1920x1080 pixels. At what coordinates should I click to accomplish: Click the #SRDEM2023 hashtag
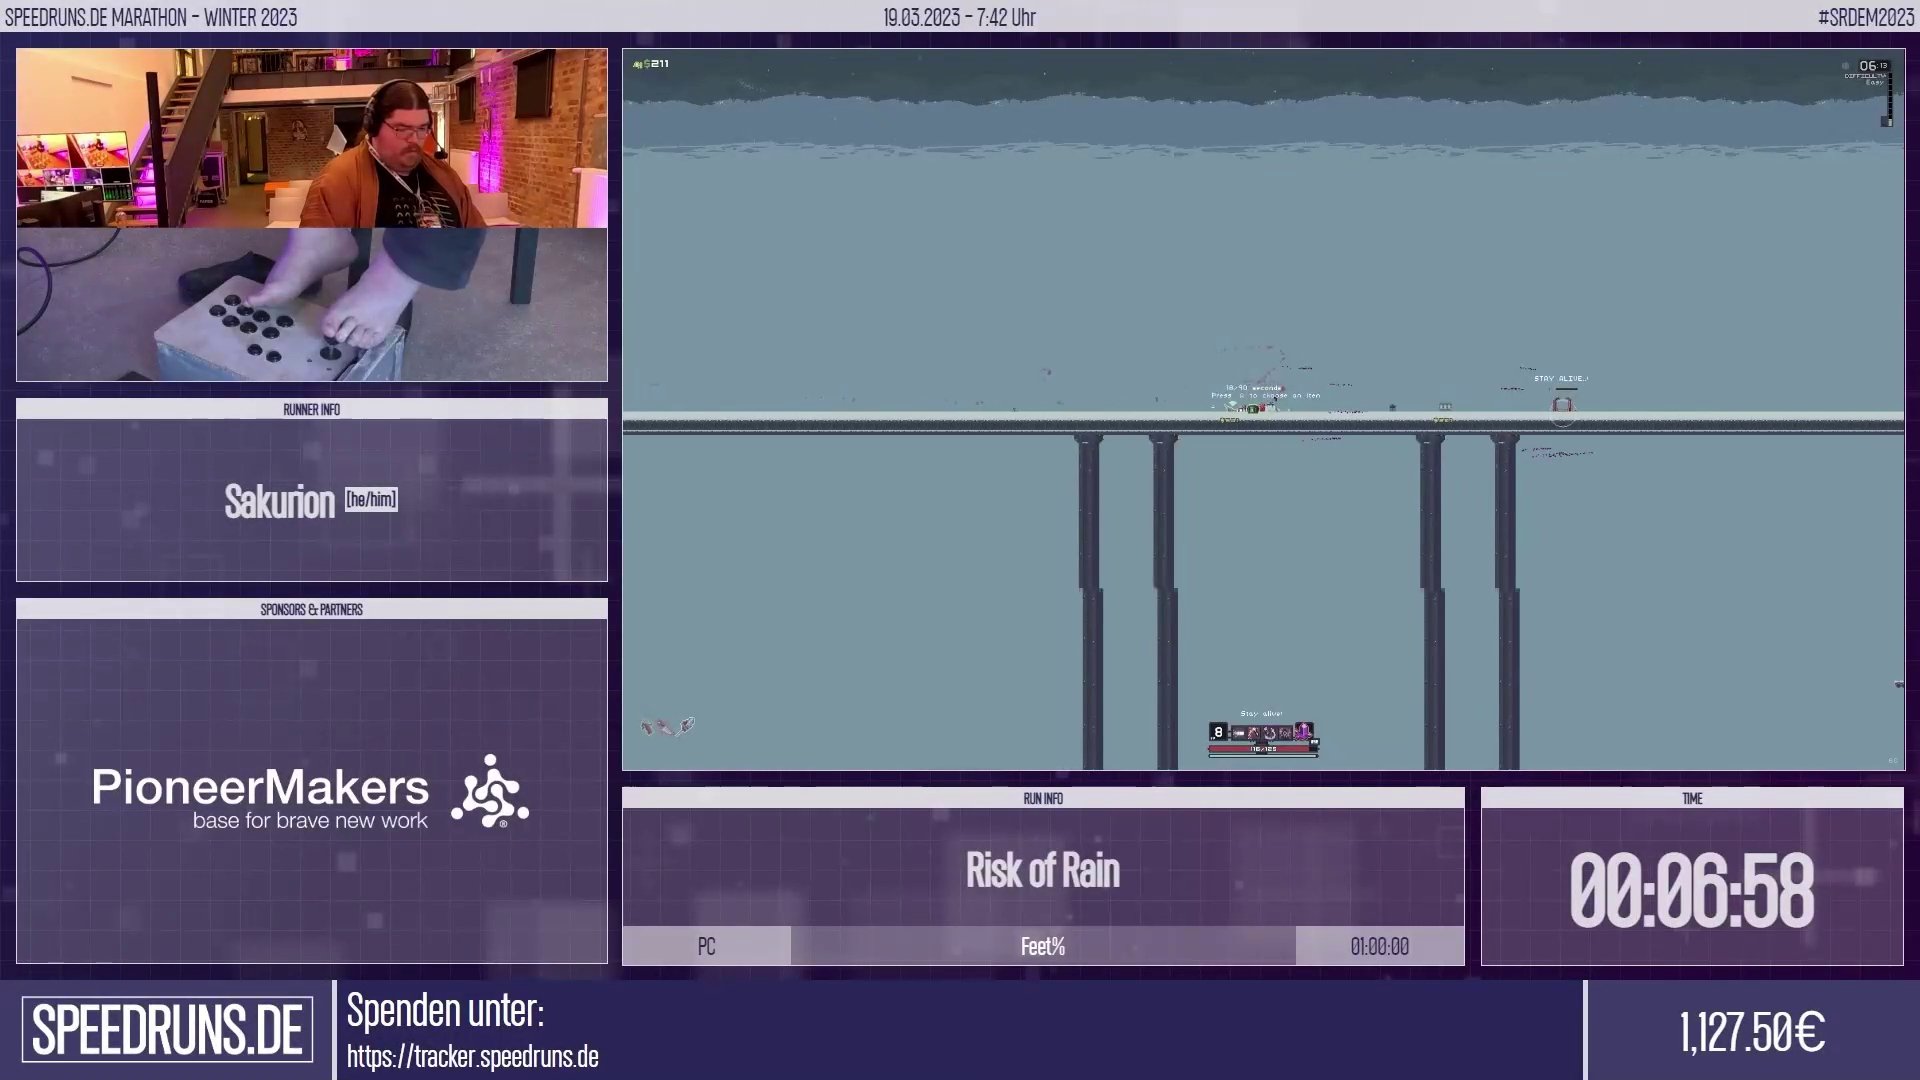[x=1865, y=17]
